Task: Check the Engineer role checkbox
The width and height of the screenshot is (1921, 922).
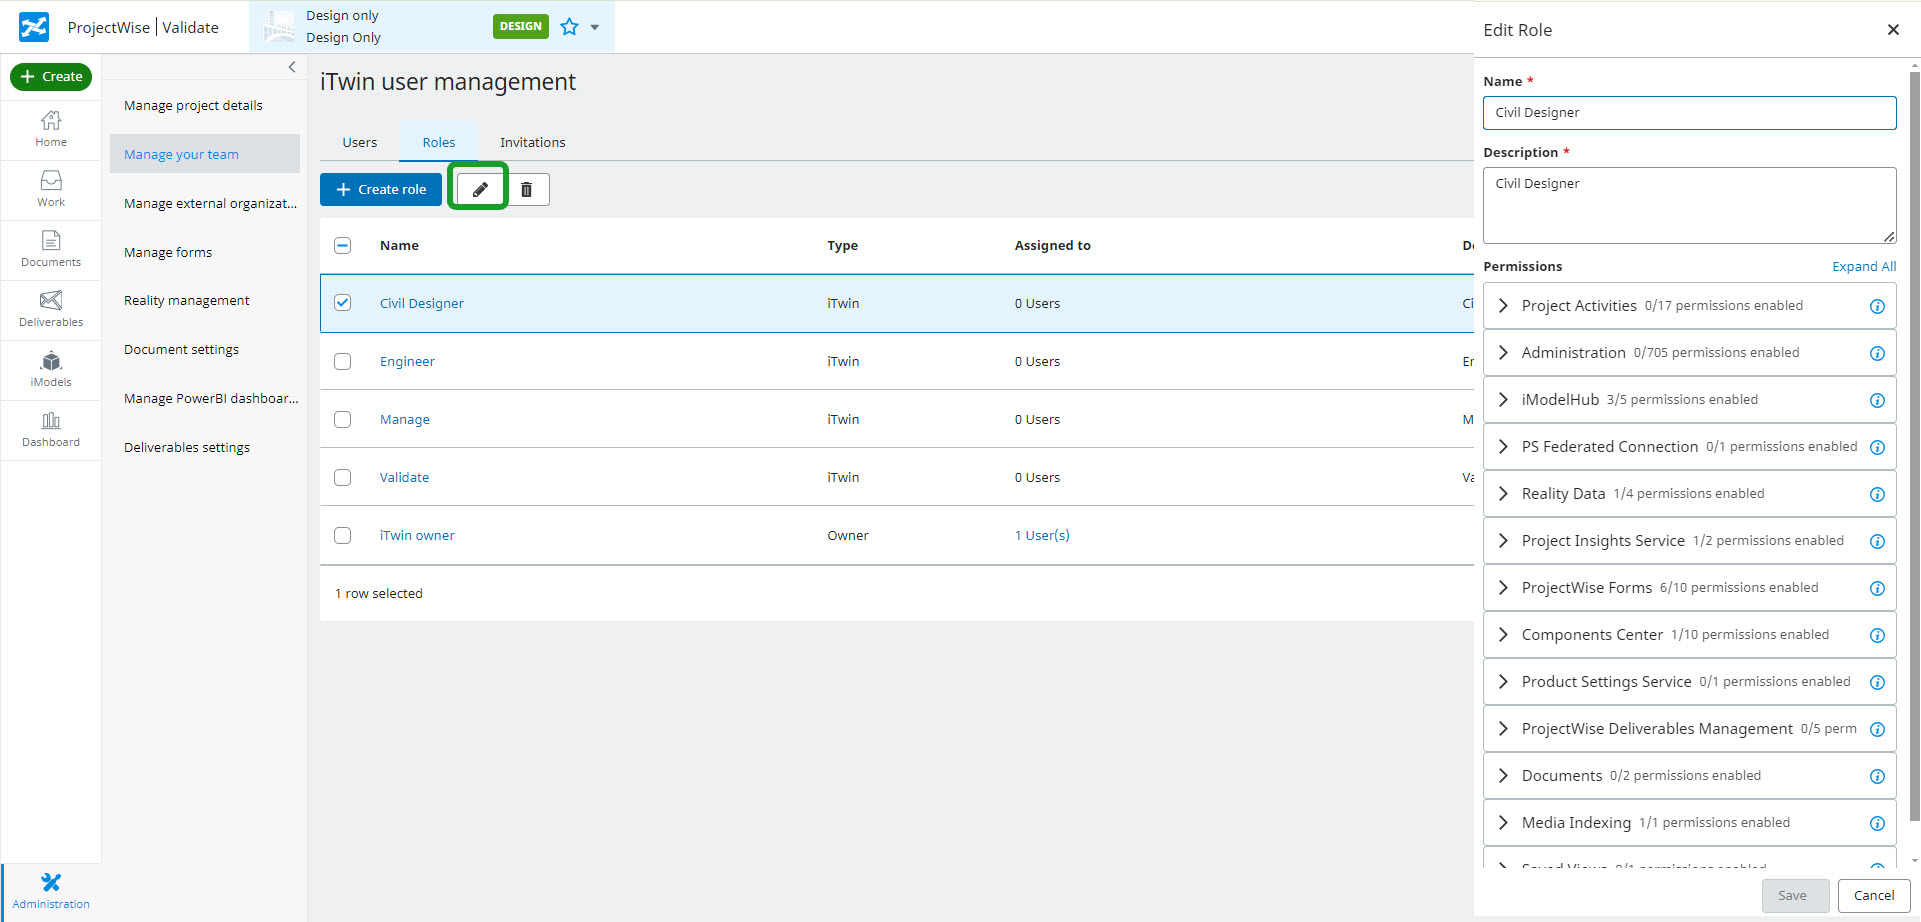Action: point(343,361)
